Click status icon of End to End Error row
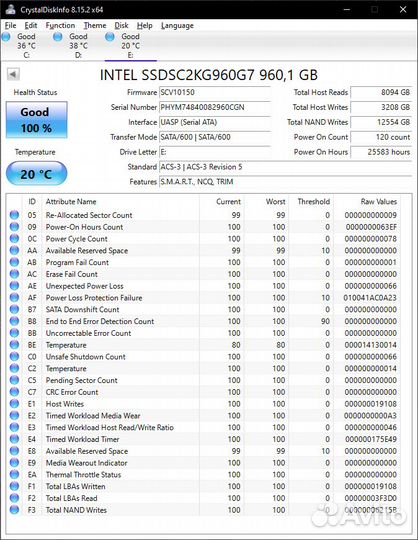Viewport: 418px width, 540px height. pos(14,321)
